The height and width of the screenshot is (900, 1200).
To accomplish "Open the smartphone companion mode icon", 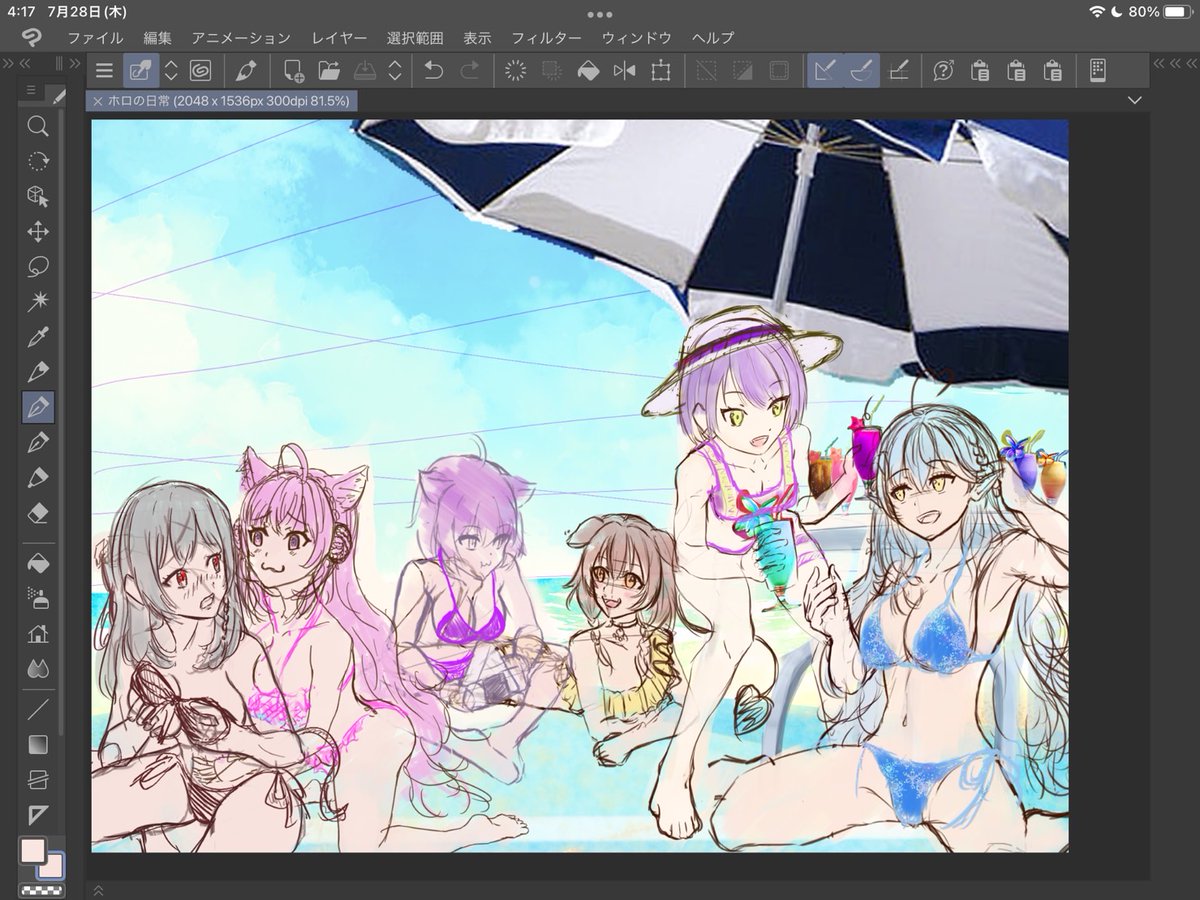I will (x=1097, y=70).
